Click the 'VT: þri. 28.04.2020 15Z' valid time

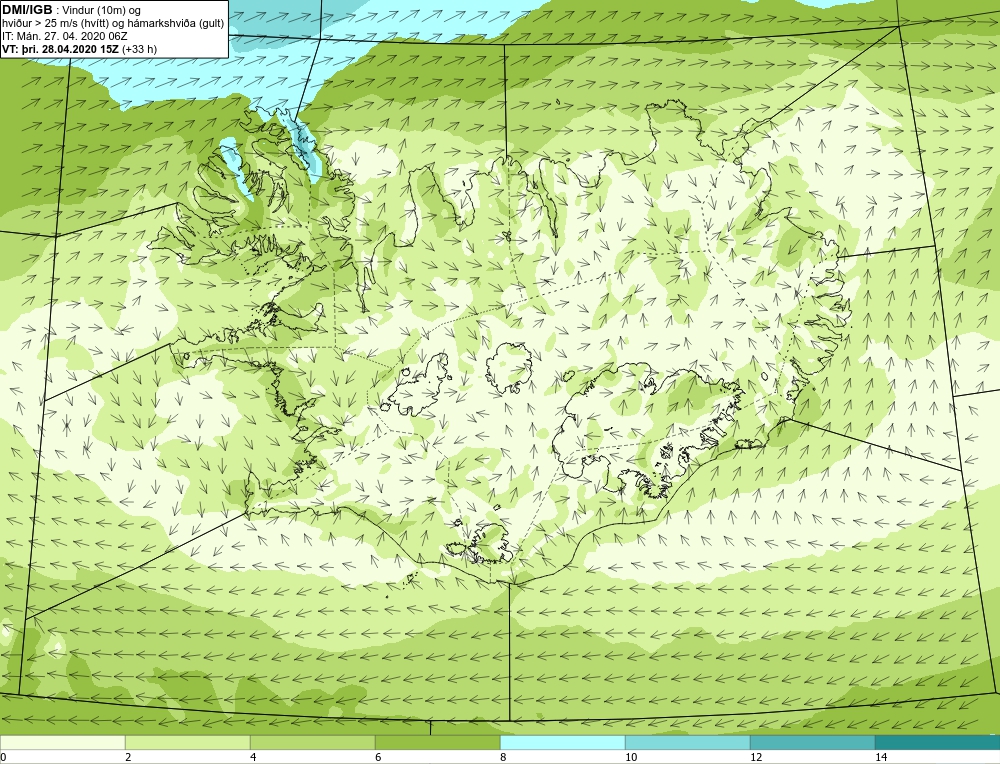61,49
